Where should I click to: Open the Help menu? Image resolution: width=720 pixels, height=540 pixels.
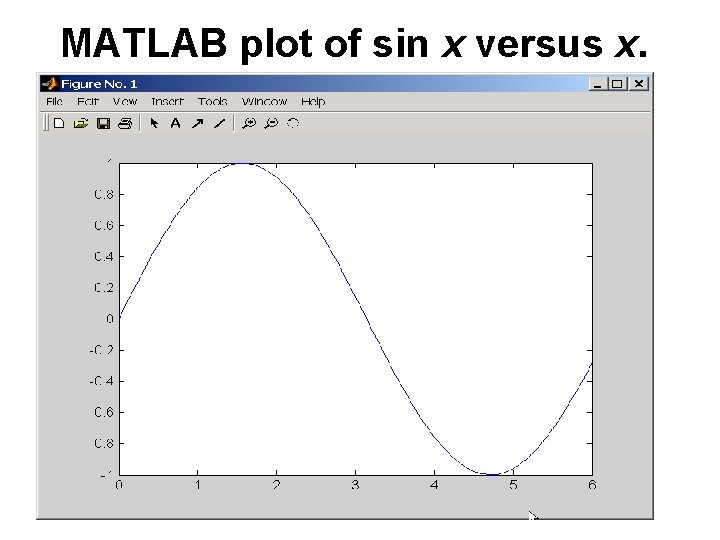click(313, 101)
